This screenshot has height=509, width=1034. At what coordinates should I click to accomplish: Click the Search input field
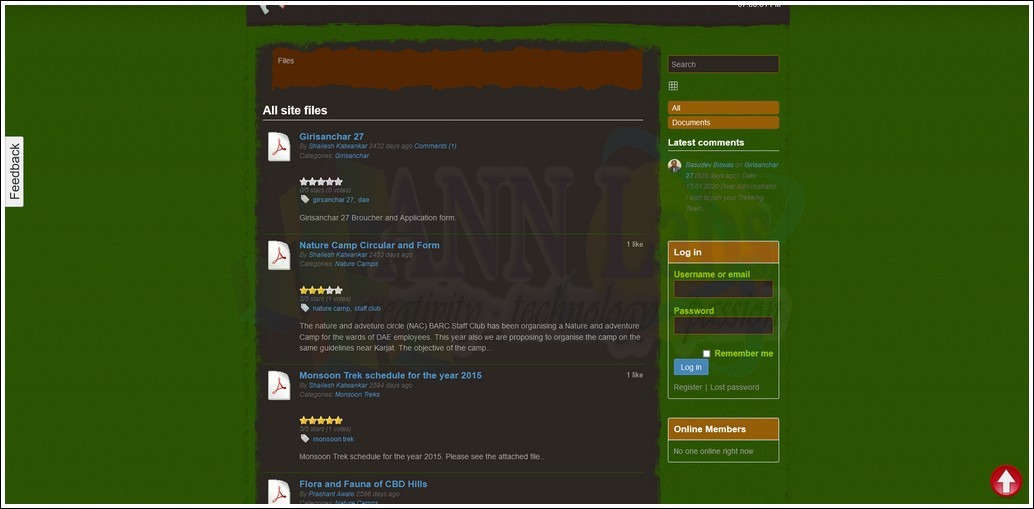coord(723,64)
